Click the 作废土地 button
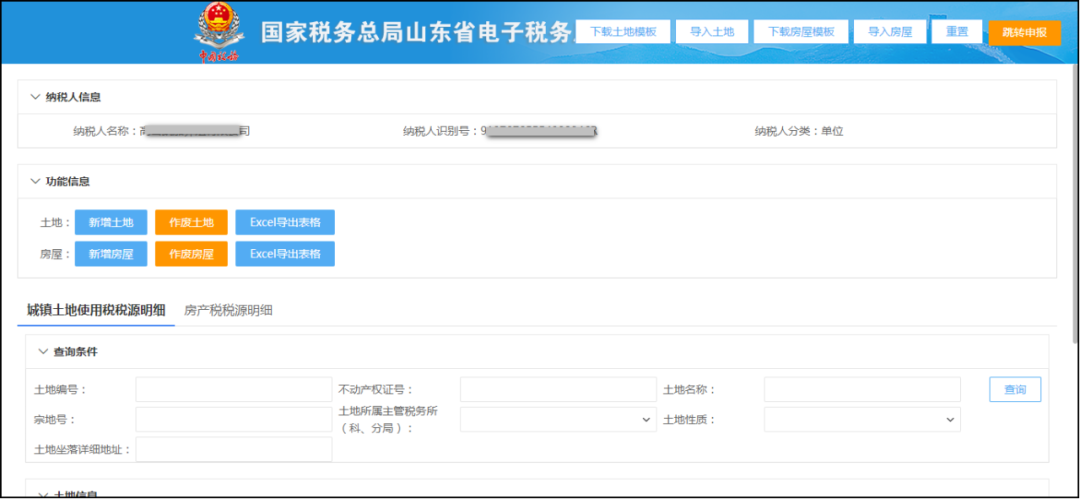Image resolution: width=1080 pixels, height=499 pixels. point(191,223)
